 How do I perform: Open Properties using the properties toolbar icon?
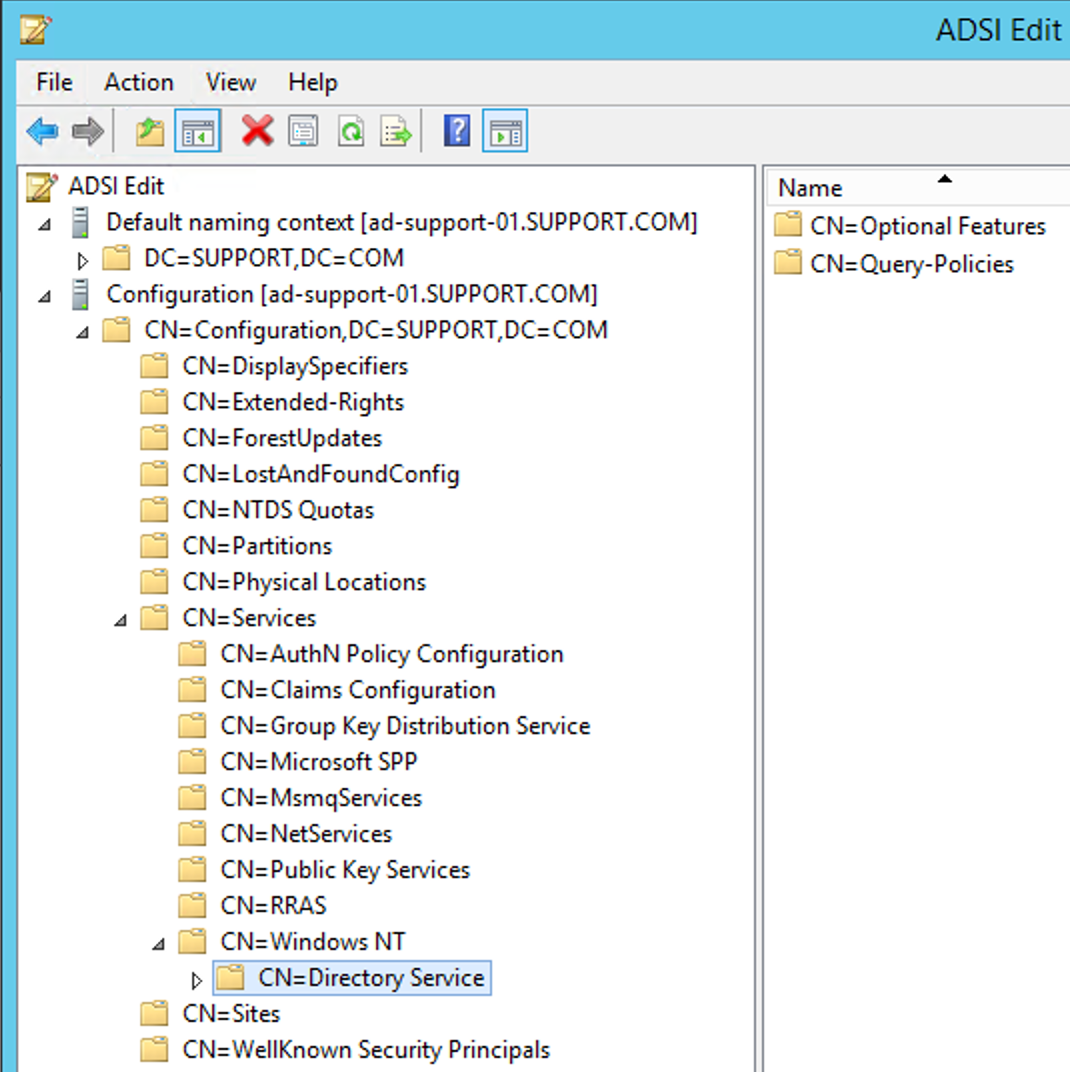click(x=304, y=131)
